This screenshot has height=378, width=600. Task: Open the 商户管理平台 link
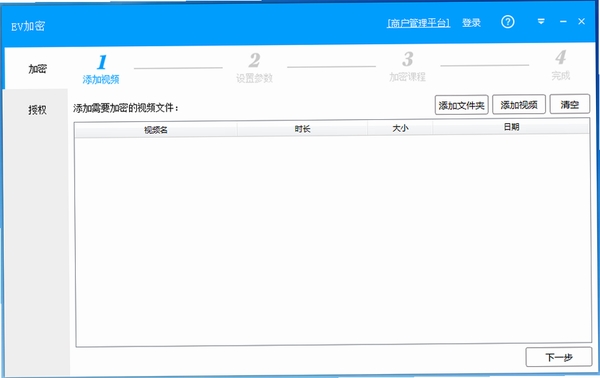coord(418,23)
